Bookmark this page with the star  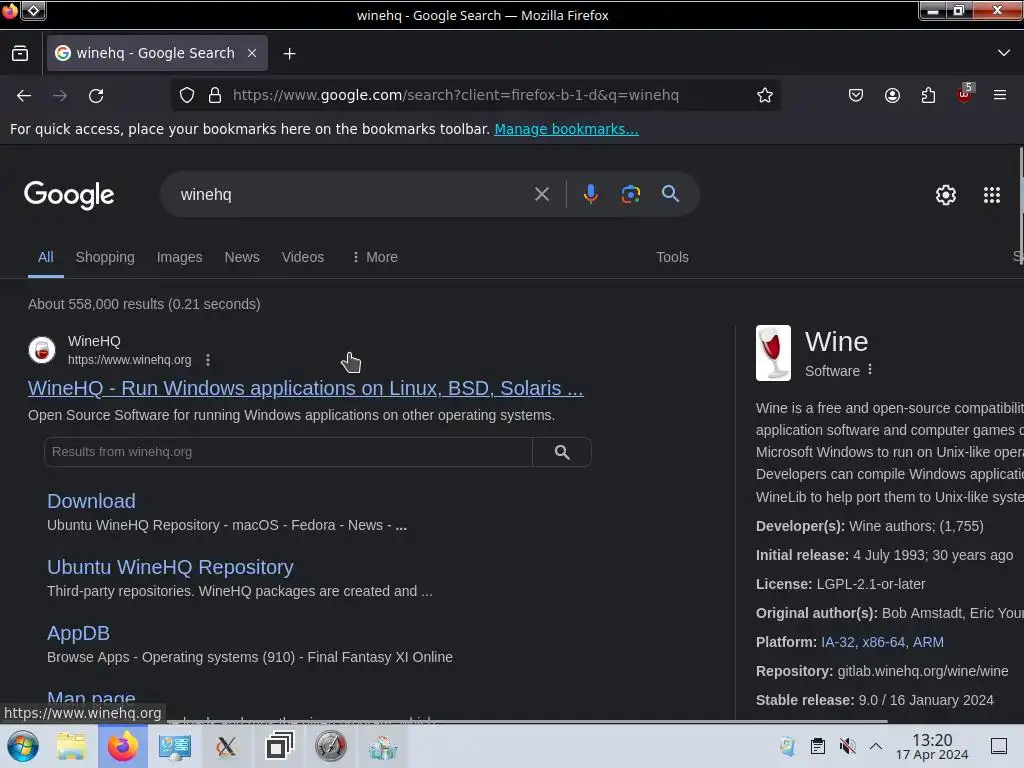click(765, 95)
